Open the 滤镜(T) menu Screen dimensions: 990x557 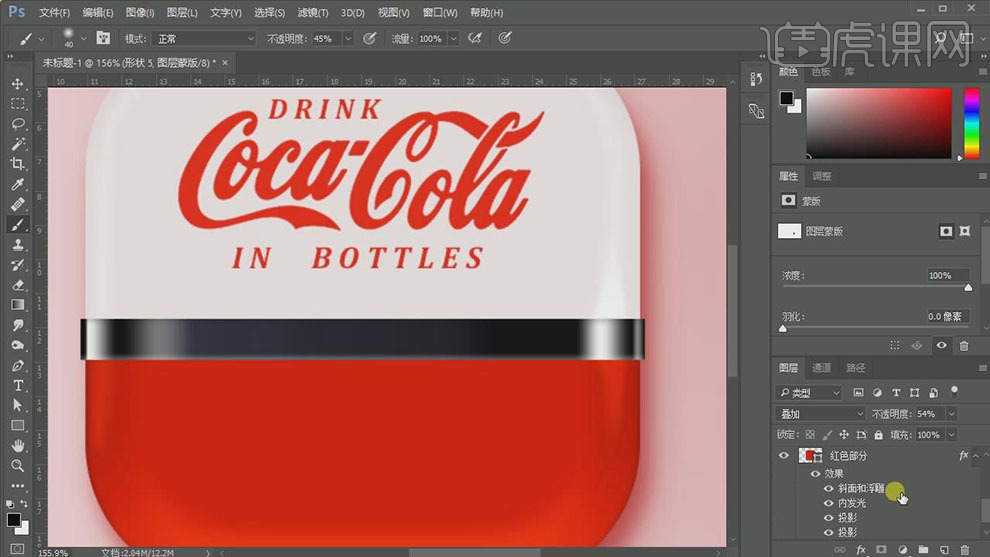click(x=313, y=13)
